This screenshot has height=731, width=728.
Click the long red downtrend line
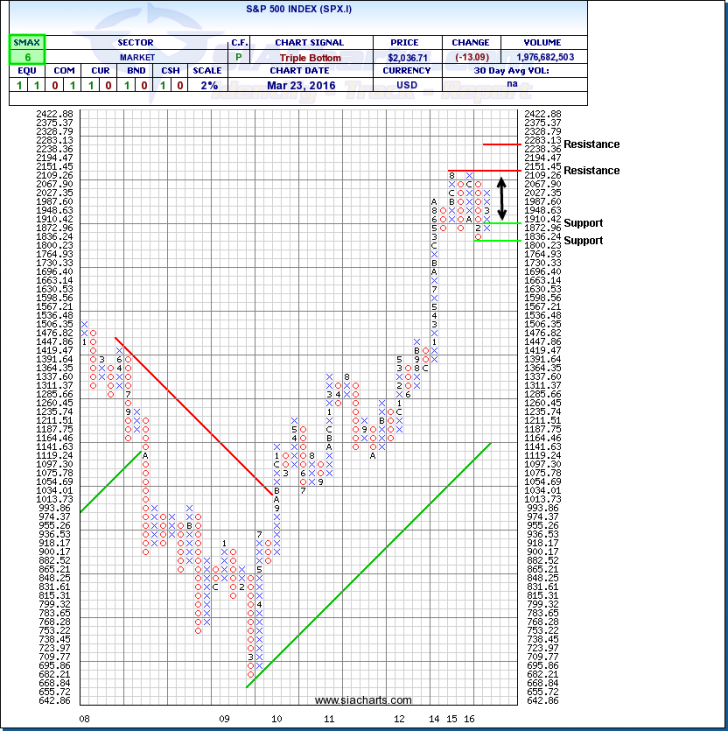pyautogui.click(x=195, y=415)
